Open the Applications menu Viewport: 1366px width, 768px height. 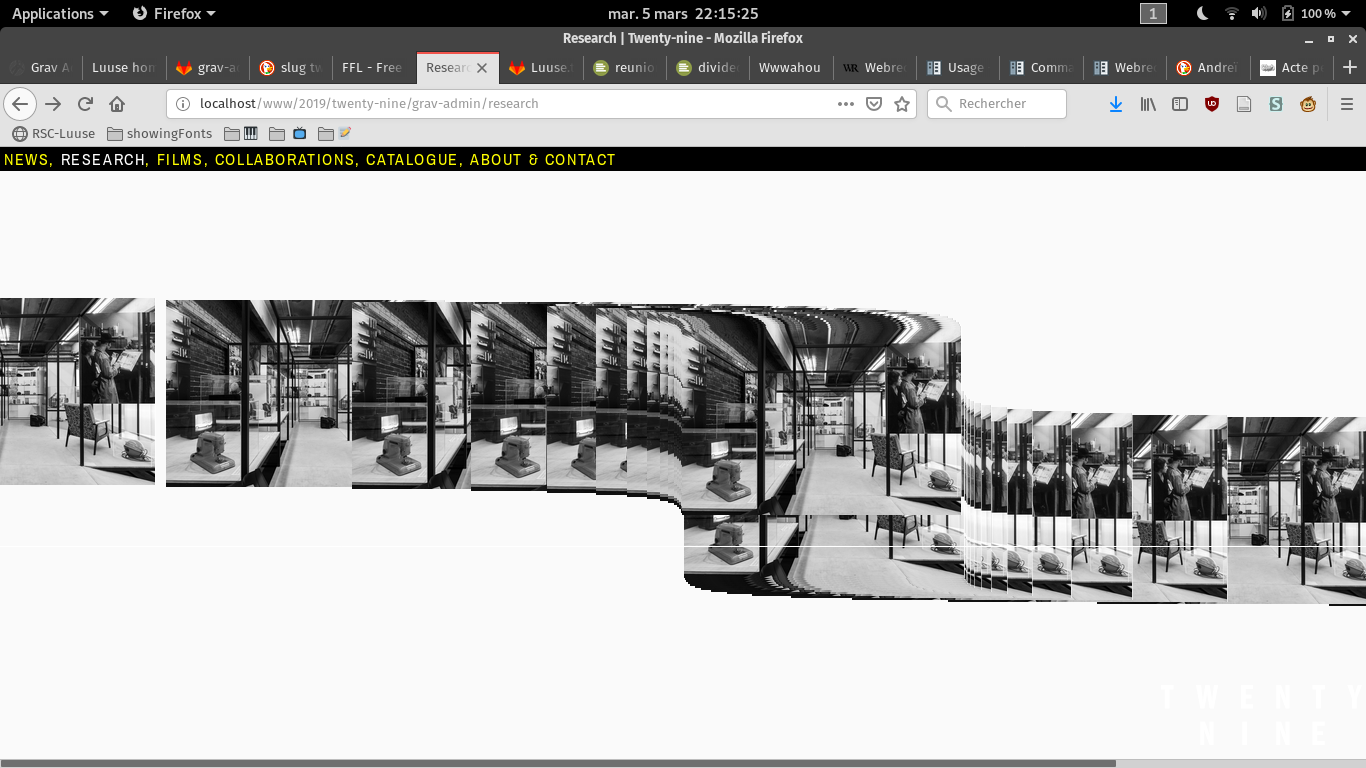tap(59, 13)
